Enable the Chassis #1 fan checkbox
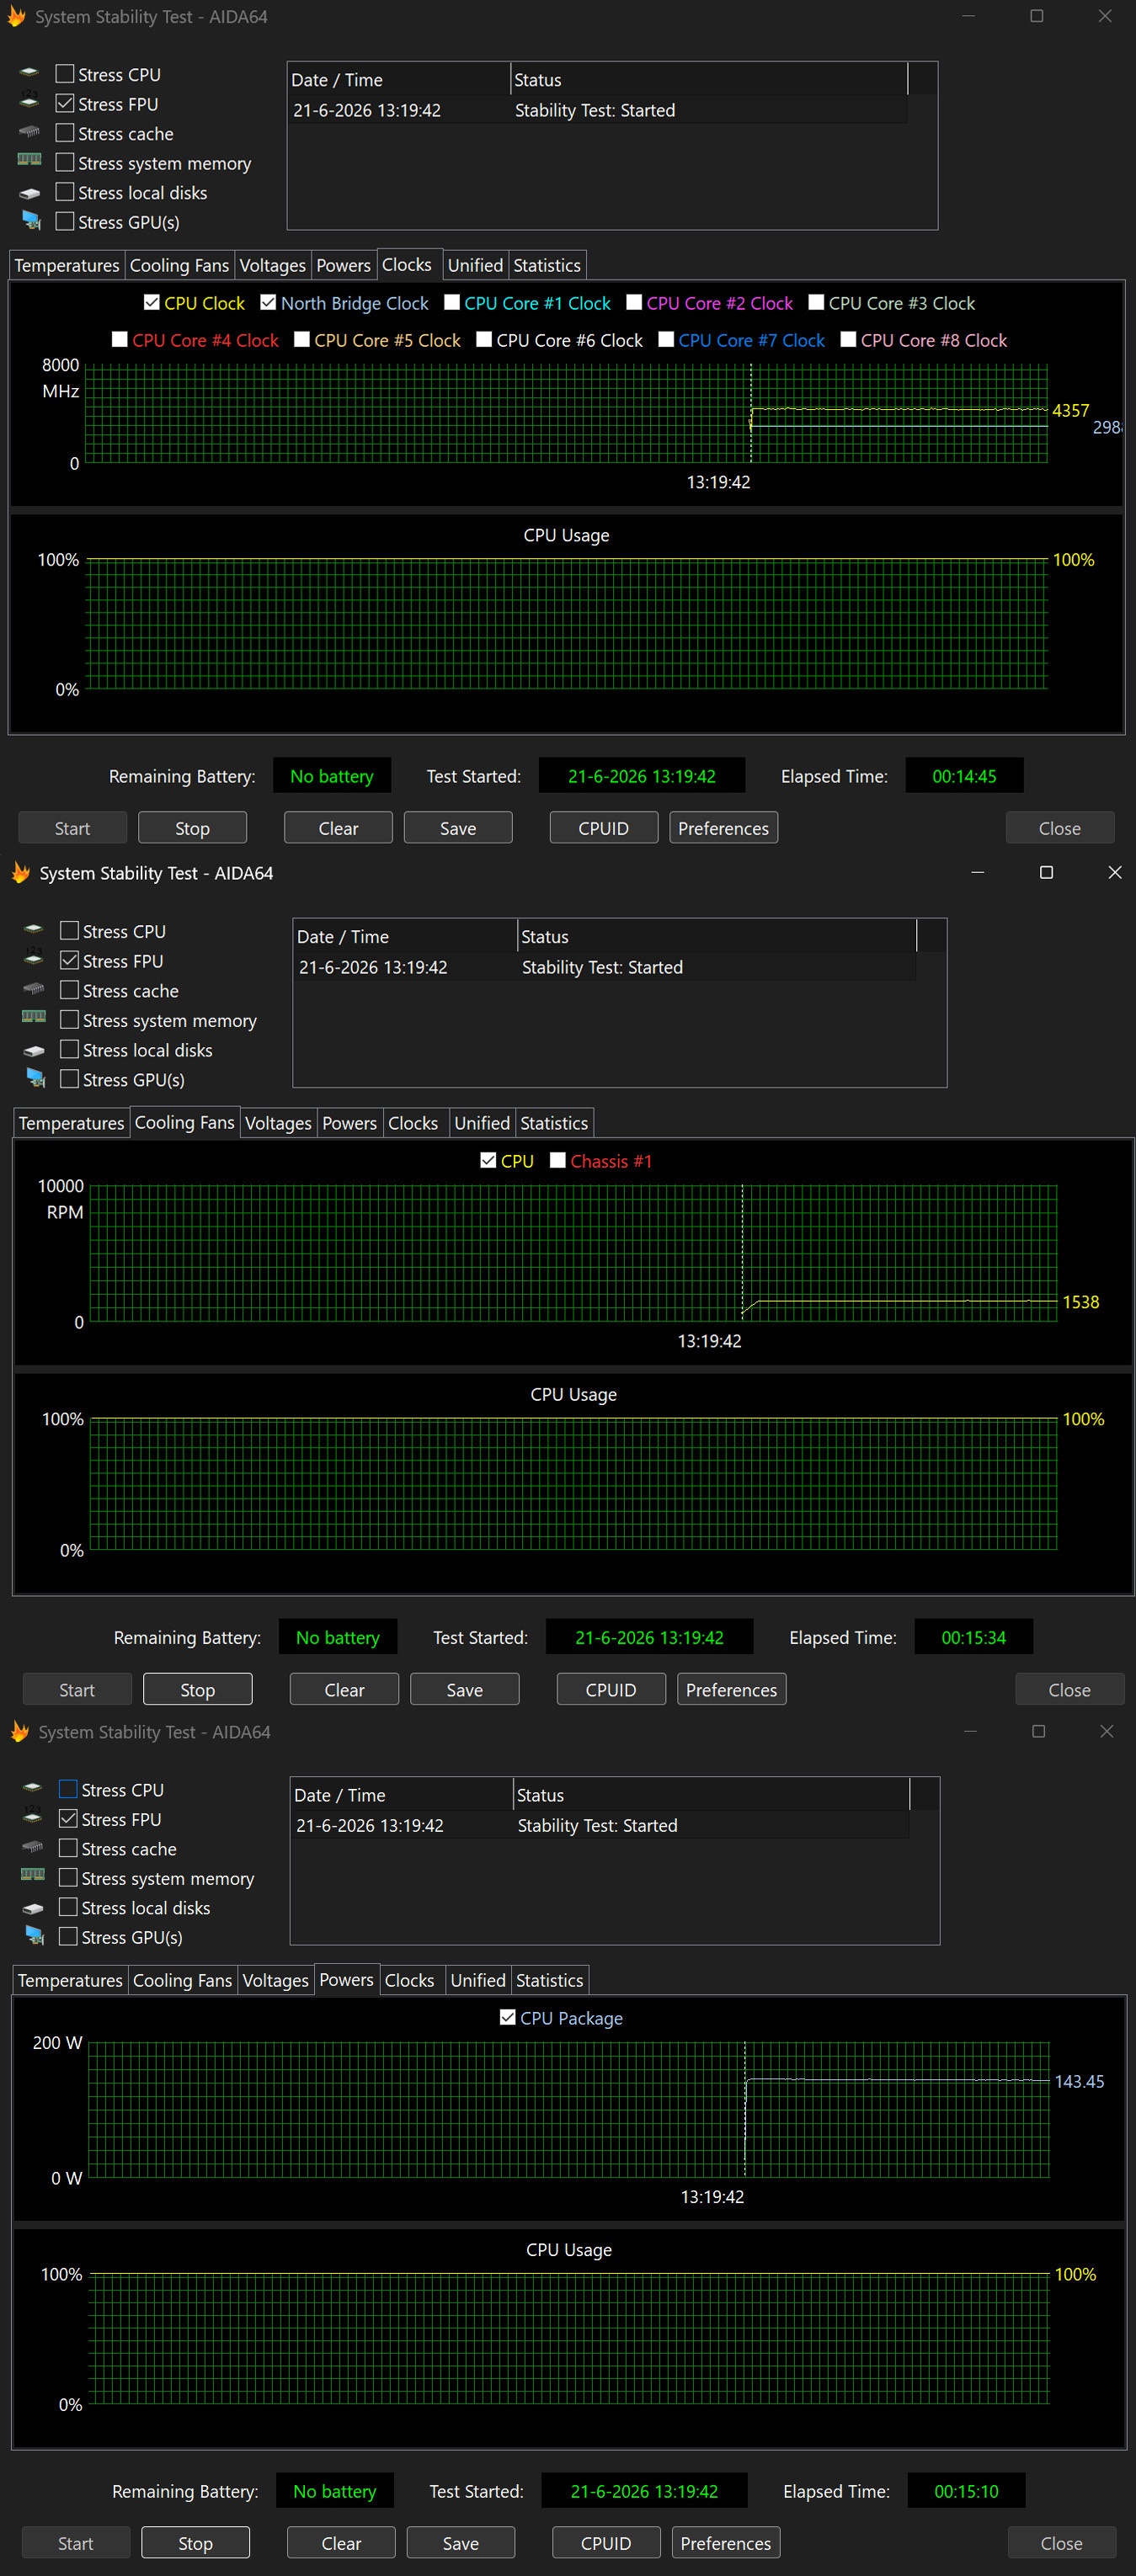Viewport: 1136px width, 2576px height. pyautogui.click(x=558, y=1160)
